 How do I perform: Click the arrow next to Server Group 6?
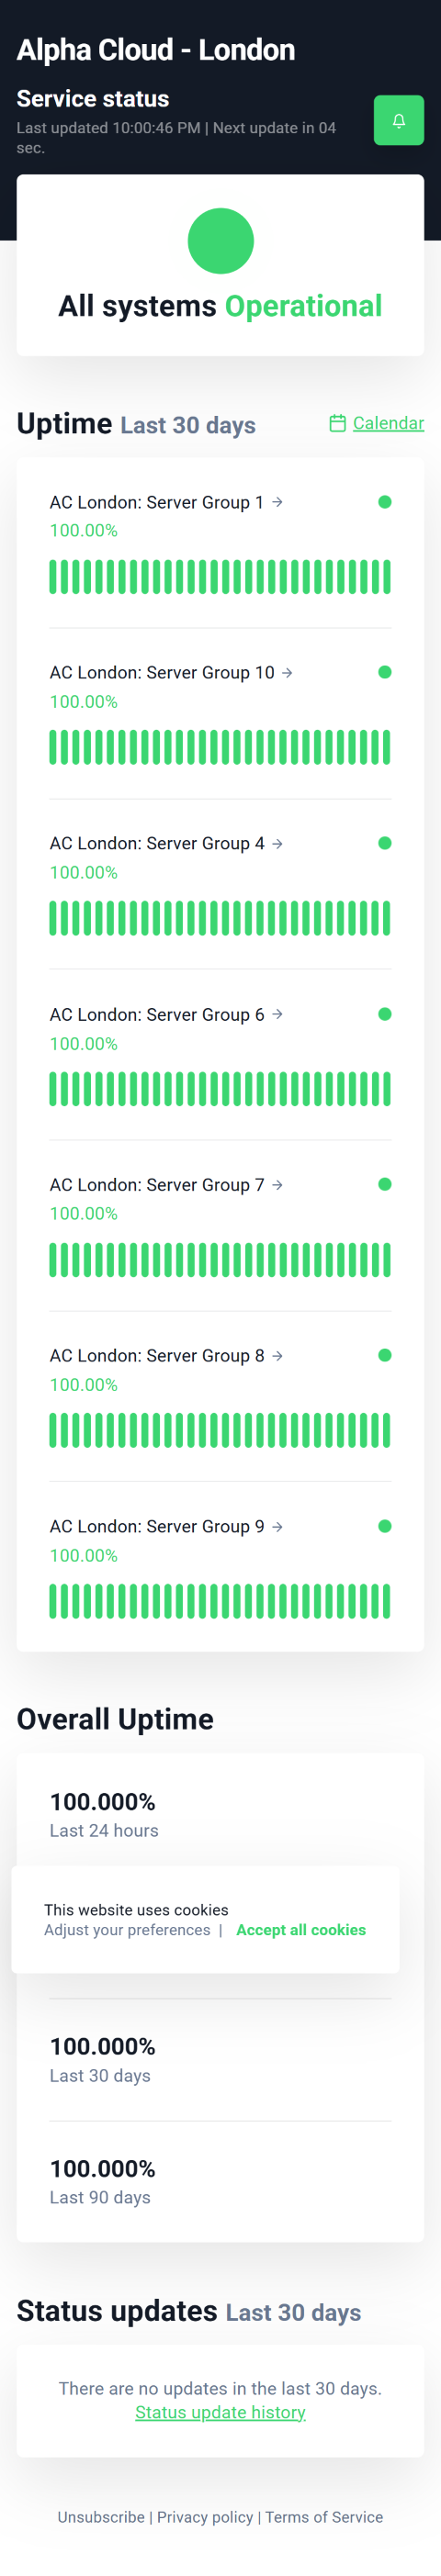(x=278, y=1014)
